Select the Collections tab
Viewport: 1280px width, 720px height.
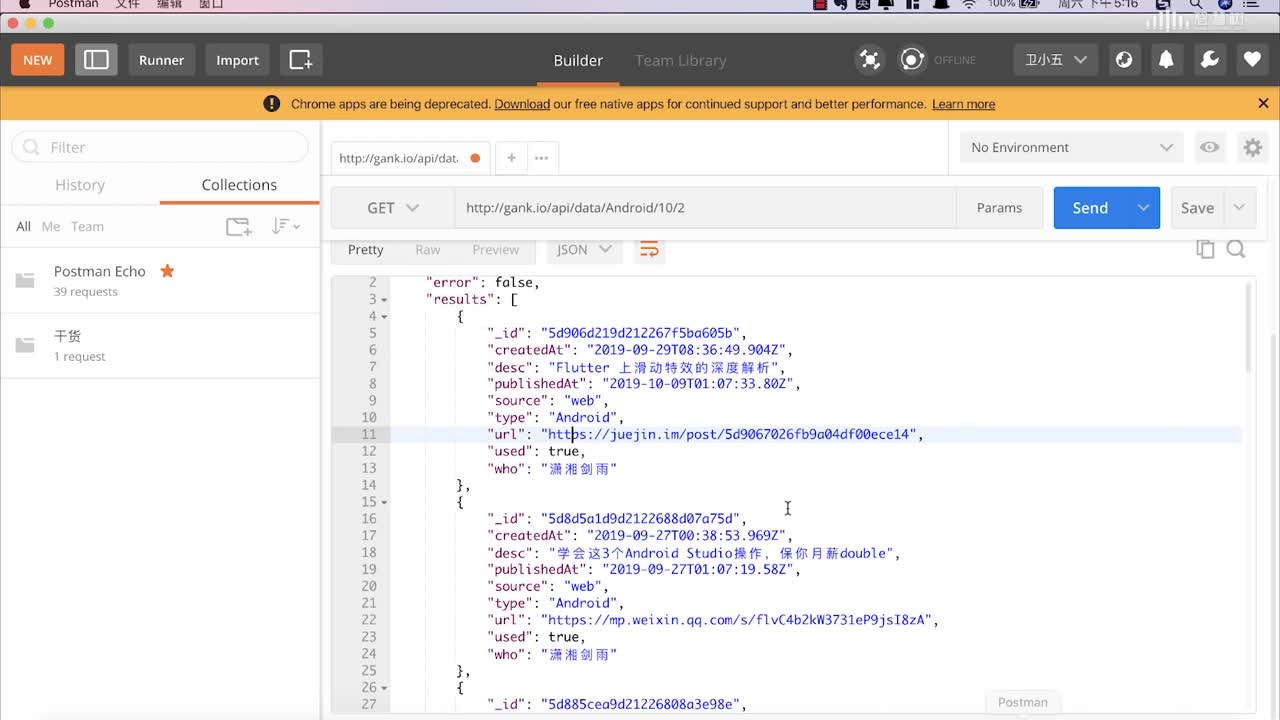tap(239, 185)
